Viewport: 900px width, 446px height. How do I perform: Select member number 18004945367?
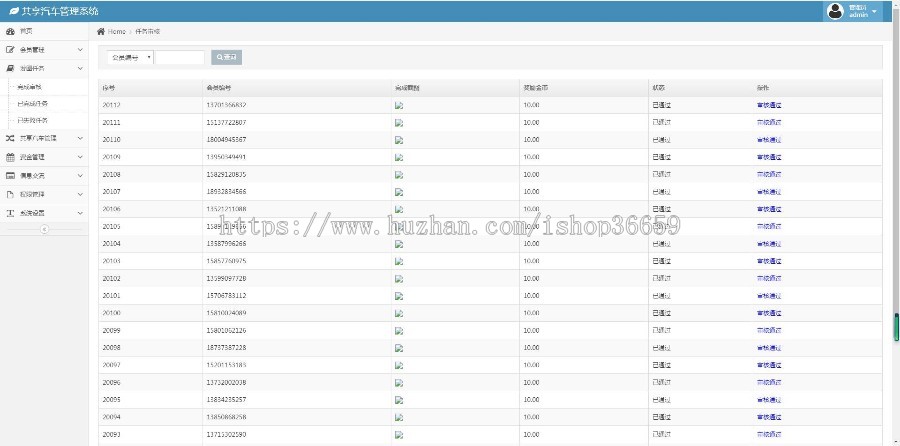tap(226, 139)
